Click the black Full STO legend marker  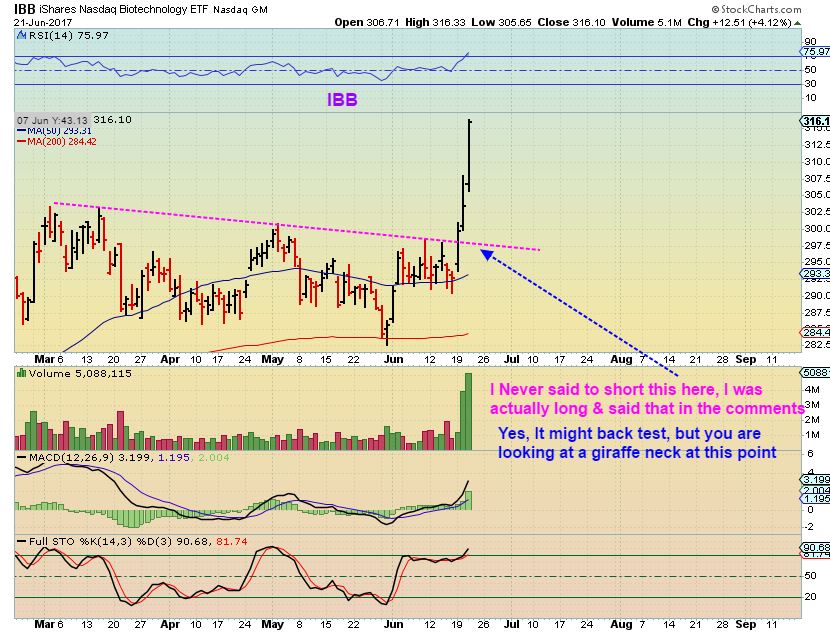click(22, 541)
